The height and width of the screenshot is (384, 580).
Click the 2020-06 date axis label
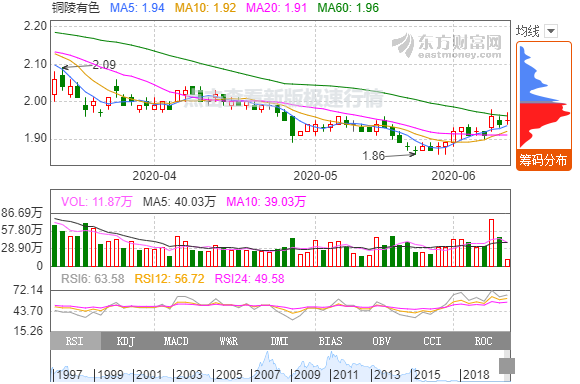tap(453, 175)
